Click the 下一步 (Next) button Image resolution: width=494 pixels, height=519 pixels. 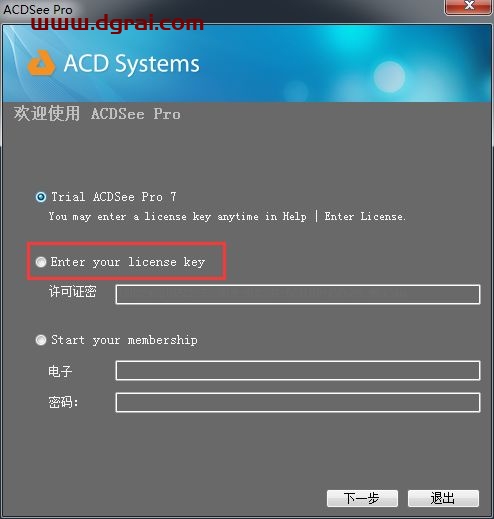[x=362, y=498]
